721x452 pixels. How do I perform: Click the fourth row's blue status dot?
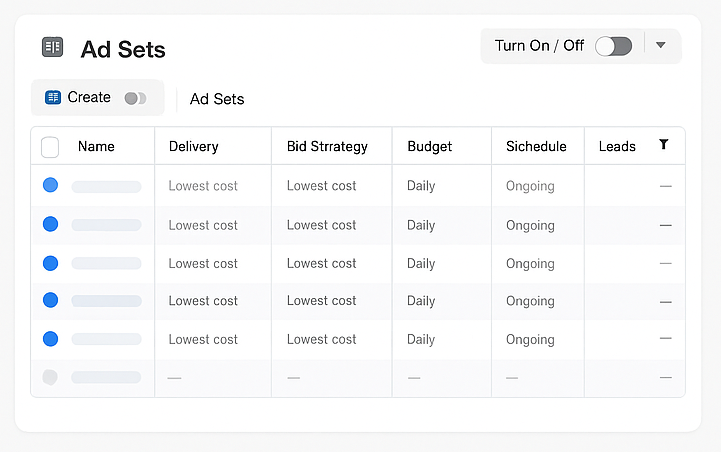[51, 300]
